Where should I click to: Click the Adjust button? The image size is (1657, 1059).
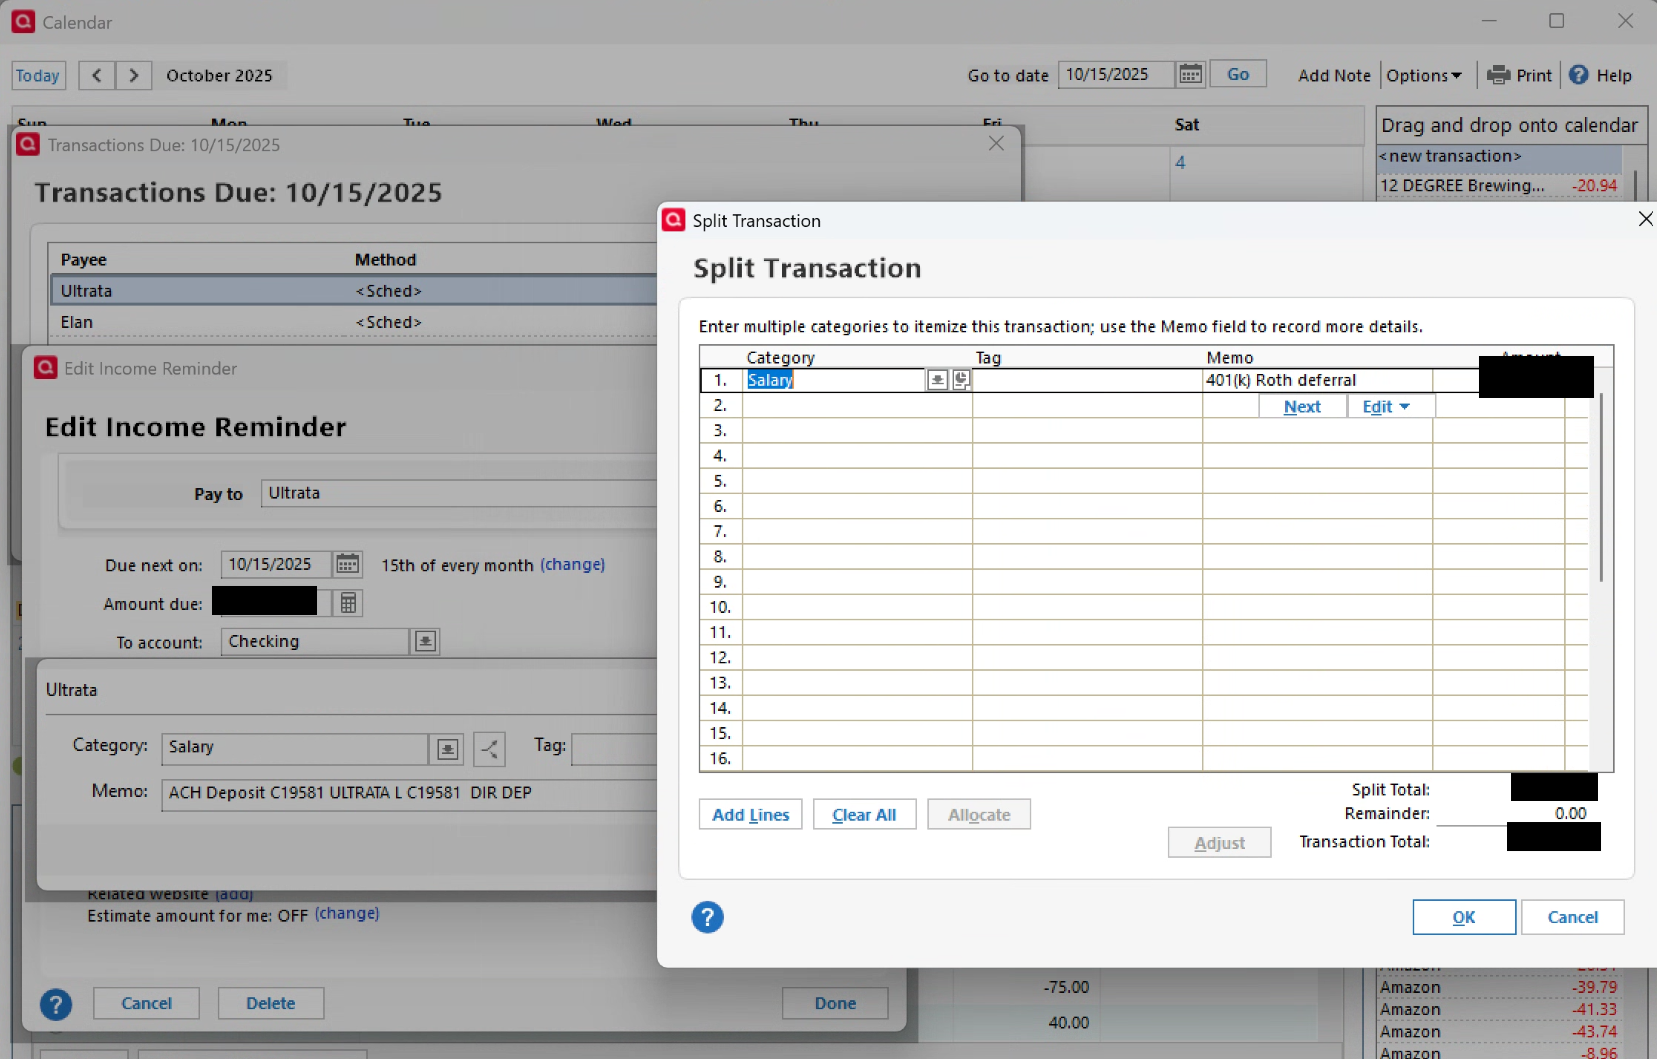(x=1220, y=842)
